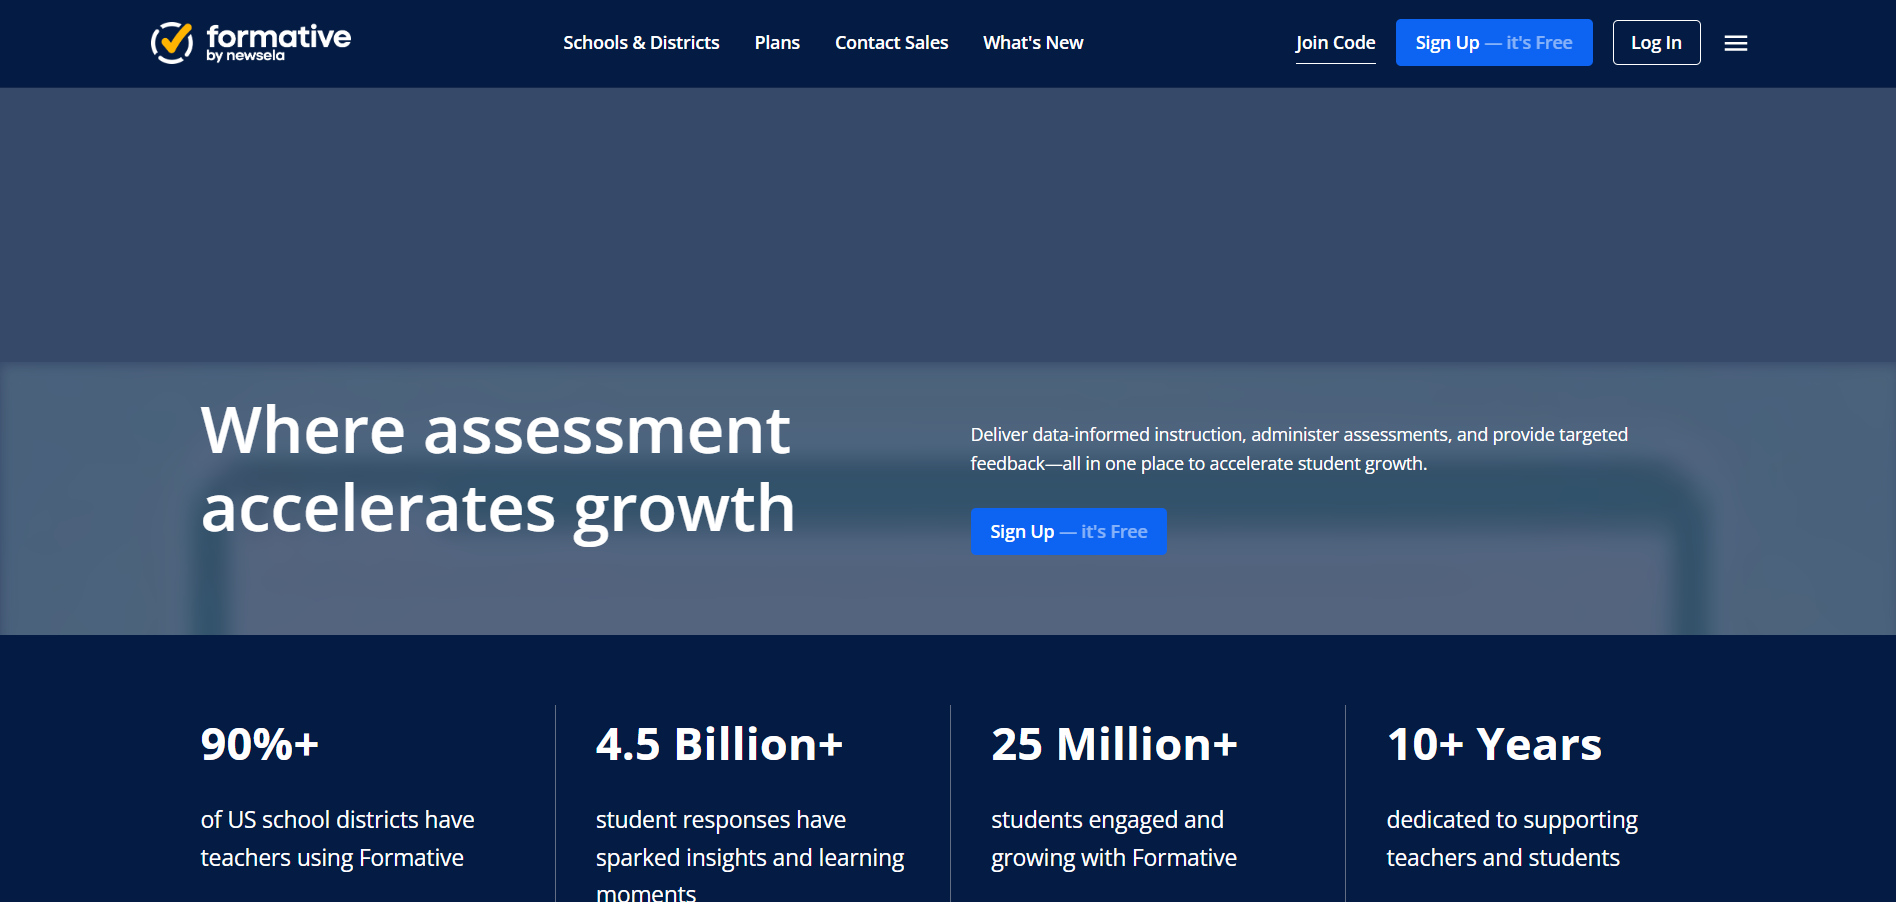1896x902 pixels.
Task: Click the 10+ Years statistic heading
Action: click(x=1494, y=744)
